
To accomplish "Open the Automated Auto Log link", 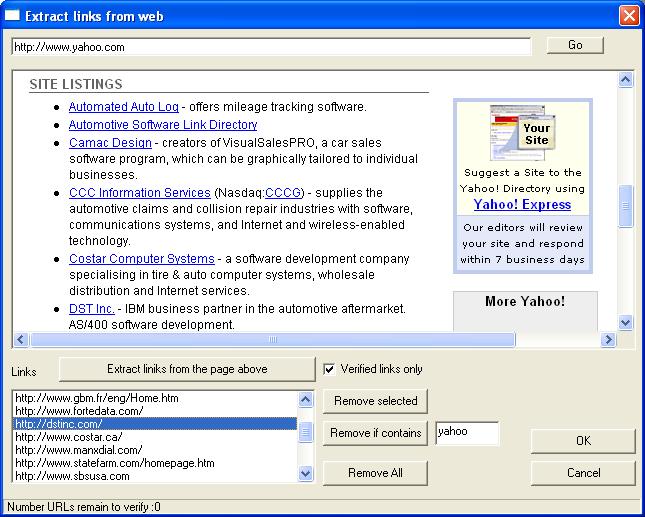I will pyautogui.click(x=123, y=107).
